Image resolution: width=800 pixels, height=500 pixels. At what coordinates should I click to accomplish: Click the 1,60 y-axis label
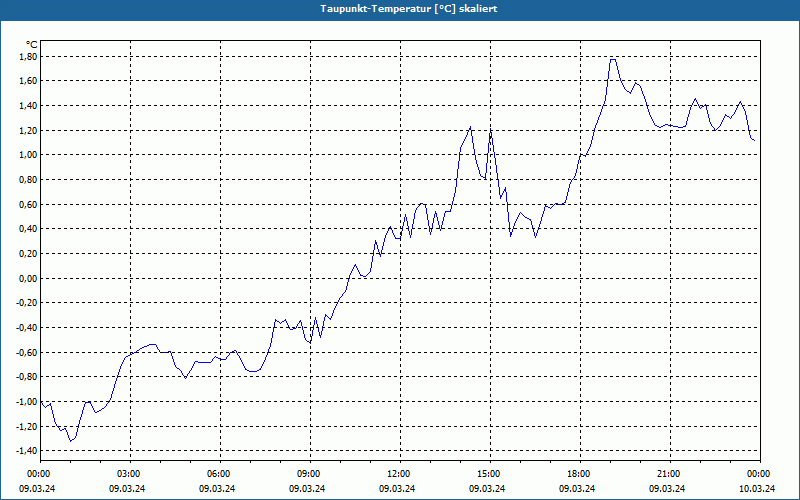[29, 81]
